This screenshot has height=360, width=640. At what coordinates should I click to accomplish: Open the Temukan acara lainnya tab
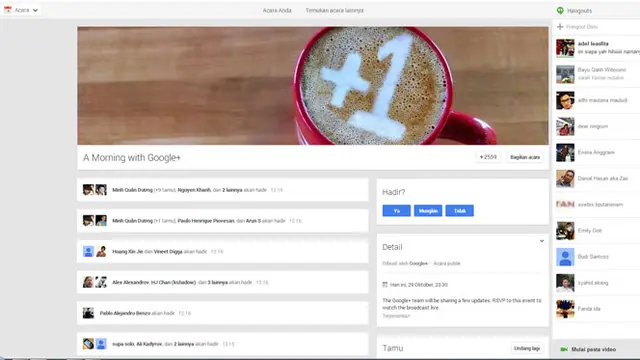334,10
